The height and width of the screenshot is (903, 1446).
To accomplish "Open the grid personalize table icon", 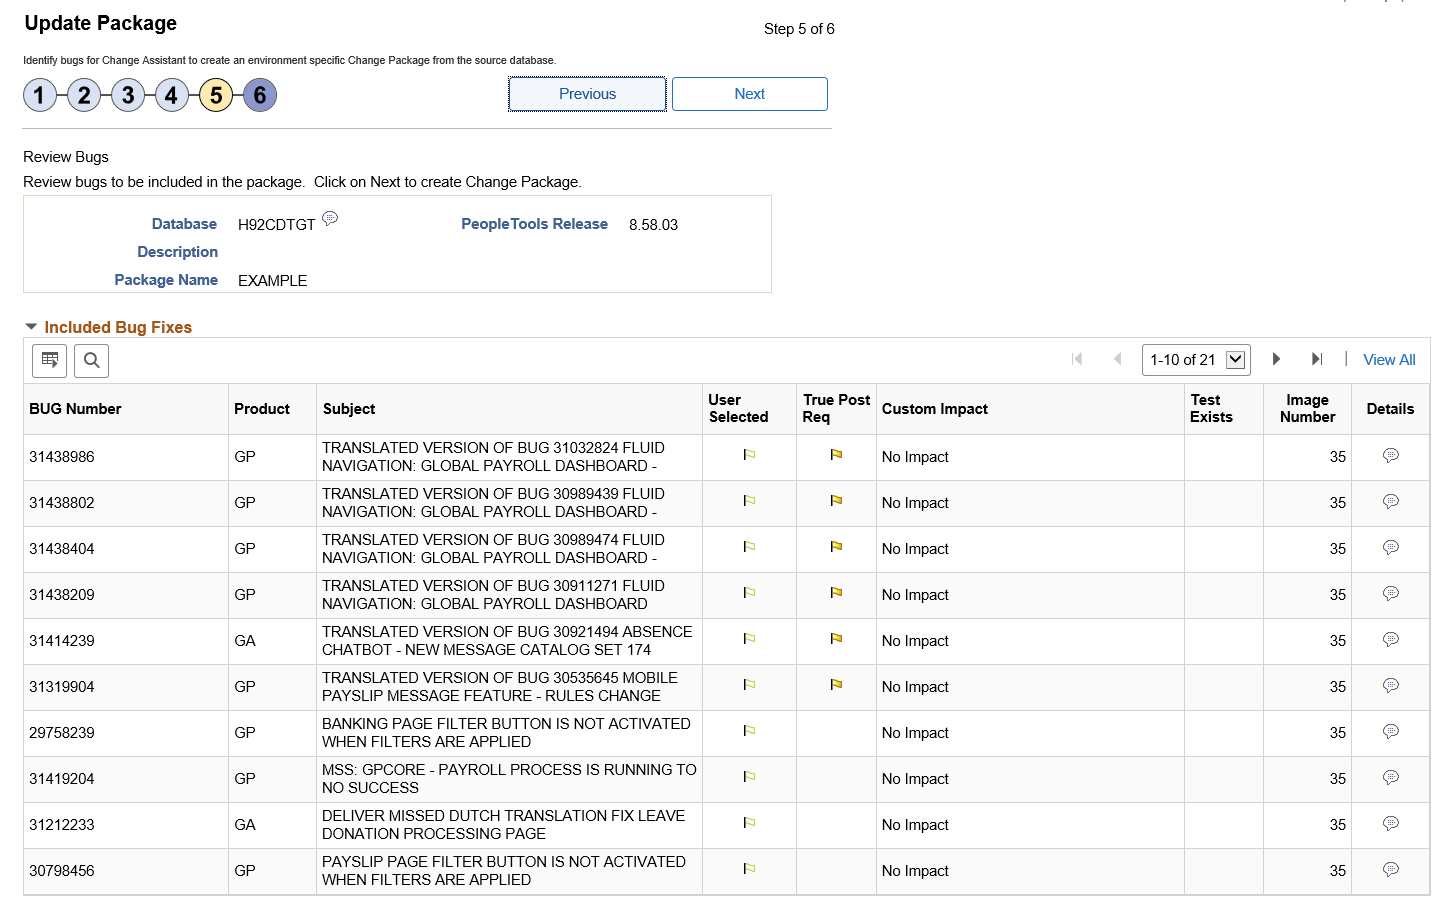I will click(49, 360).
